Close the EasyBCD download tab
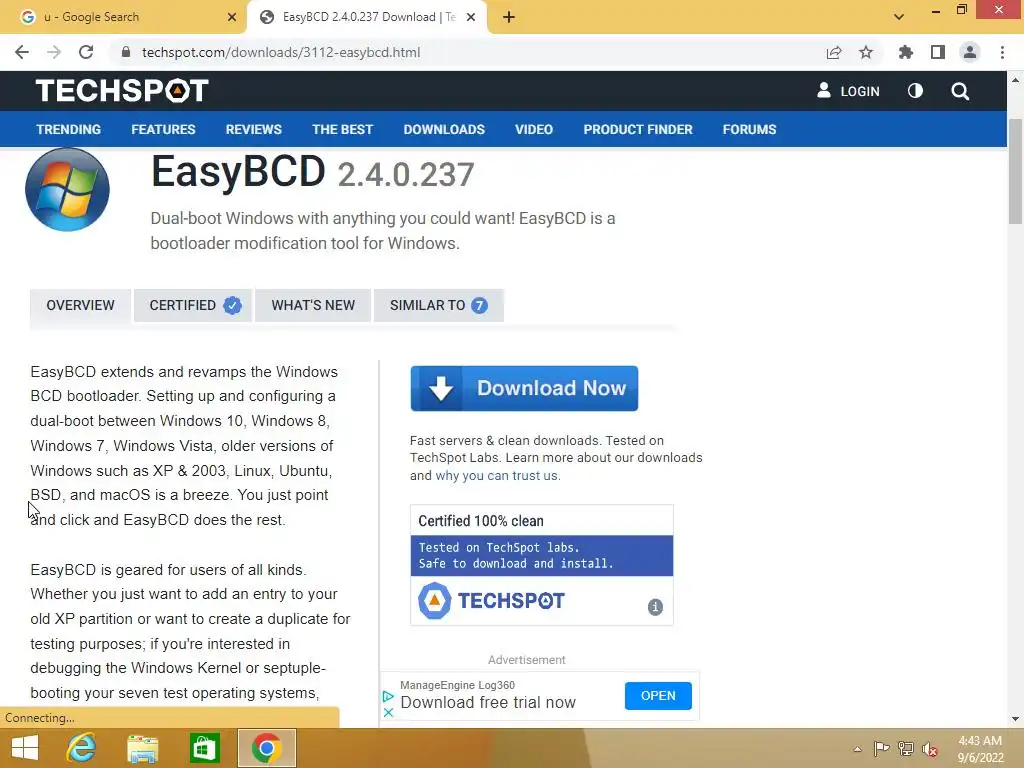This screenshot has width=1024, height=768. coord(471,17)
